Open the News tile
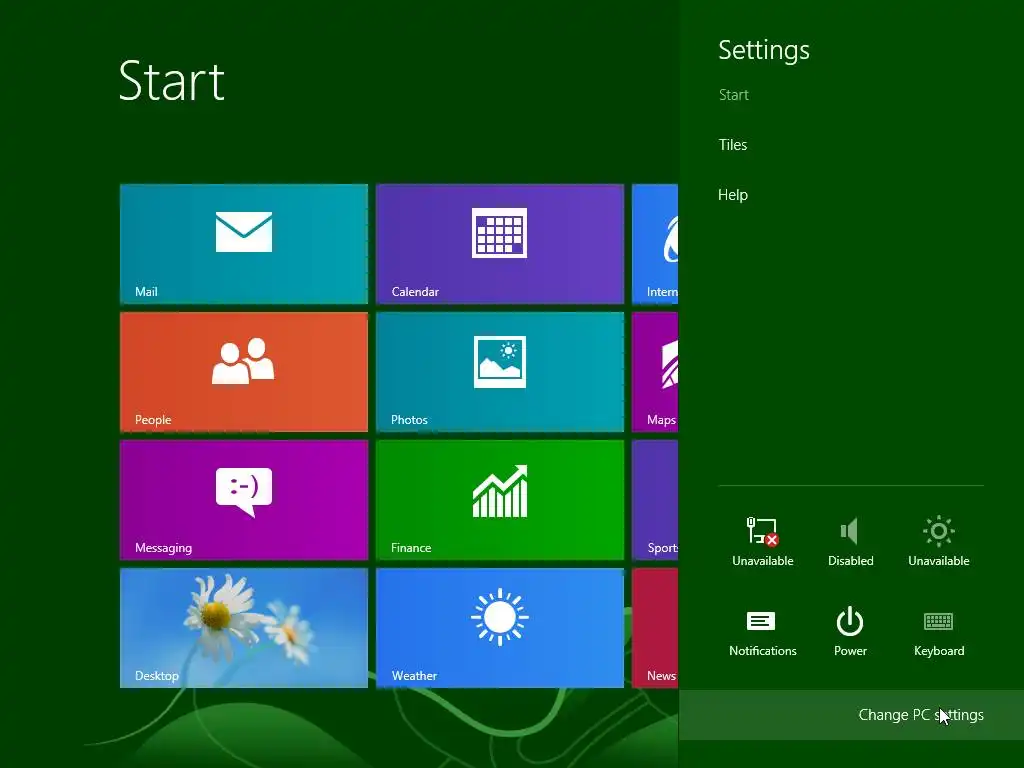 tap(655, 628)
